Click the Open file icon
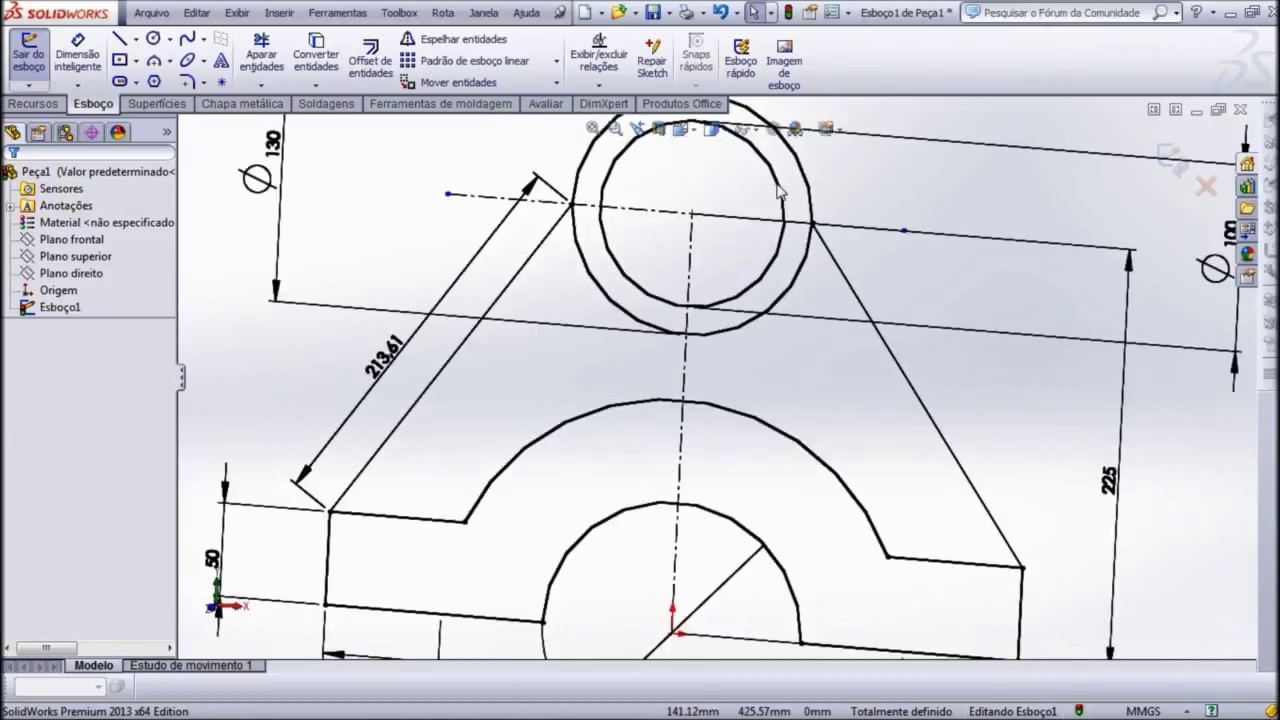The height and width of the screenshot is (720, 1280). click(x=619, y=13)
